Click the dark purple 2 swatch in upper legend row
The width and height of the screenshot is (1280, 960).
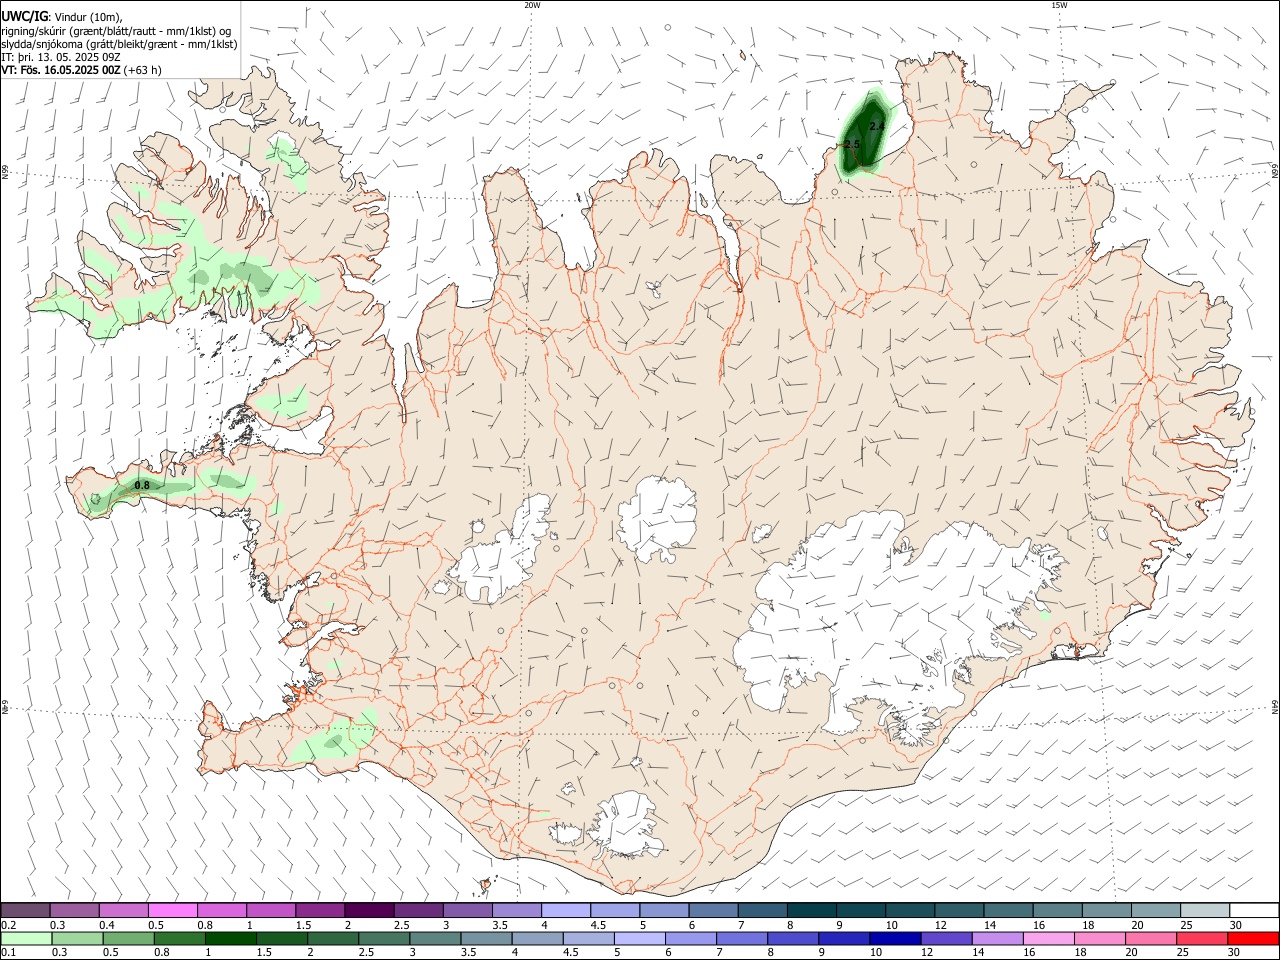[369, 911]
